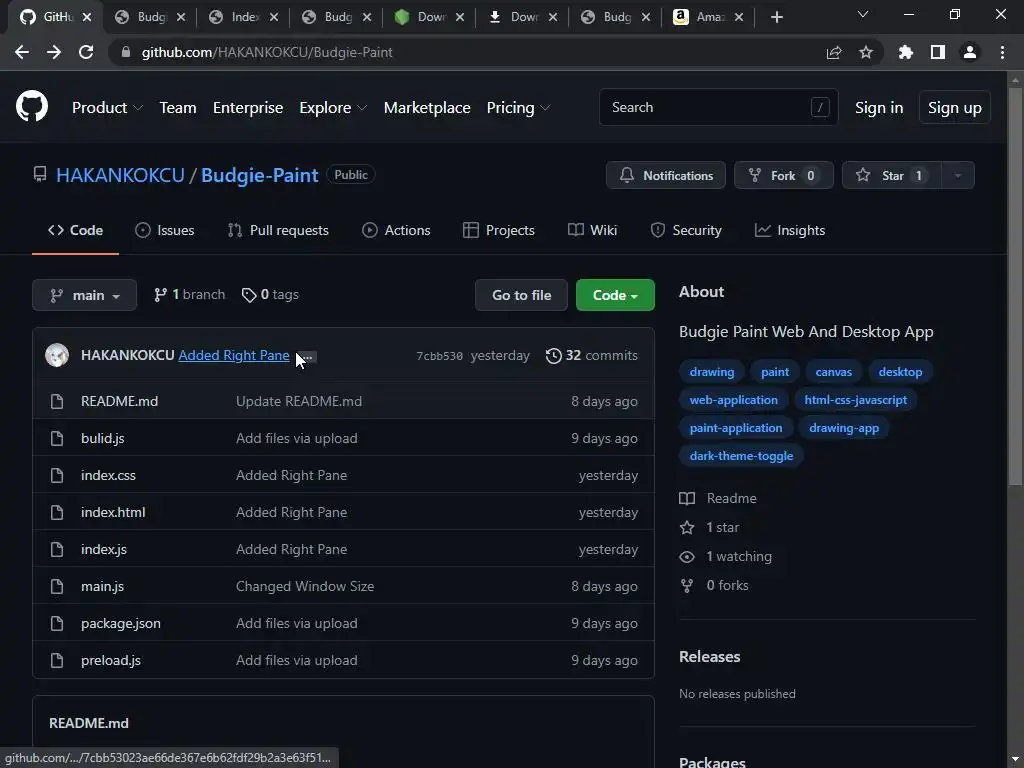Open the Security tab

(x=686, y=231)
